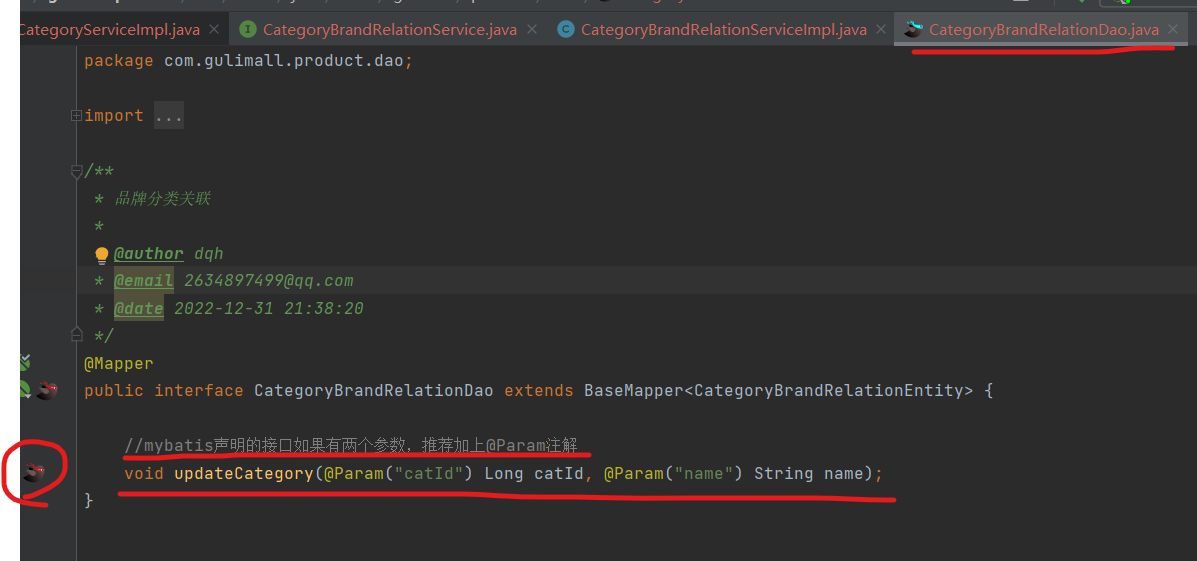Click the date 2022-12-31 21:38:20
The height and width of the screenshot is (561, 1197).
click(x=269, y=308)
